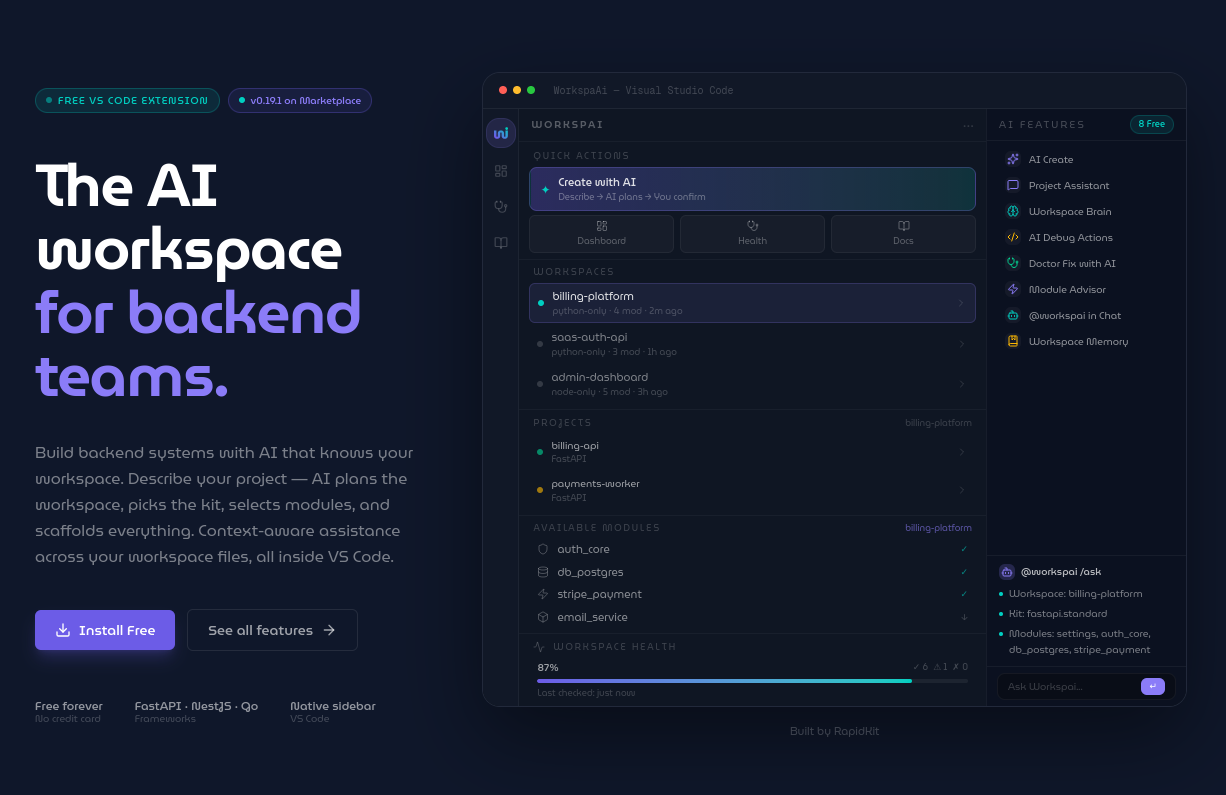Expand the saas-auth-api workspace chevron

click(961, 343)
